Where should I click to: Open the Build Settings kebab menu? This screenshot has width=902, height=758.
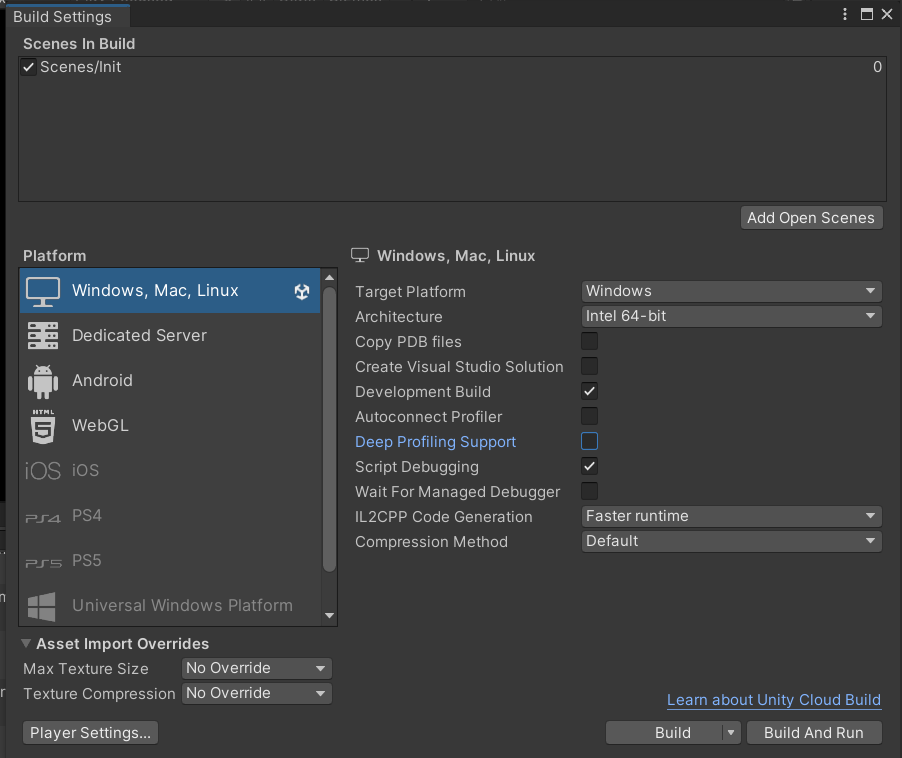pyautogui.click(x=844, y=14)
